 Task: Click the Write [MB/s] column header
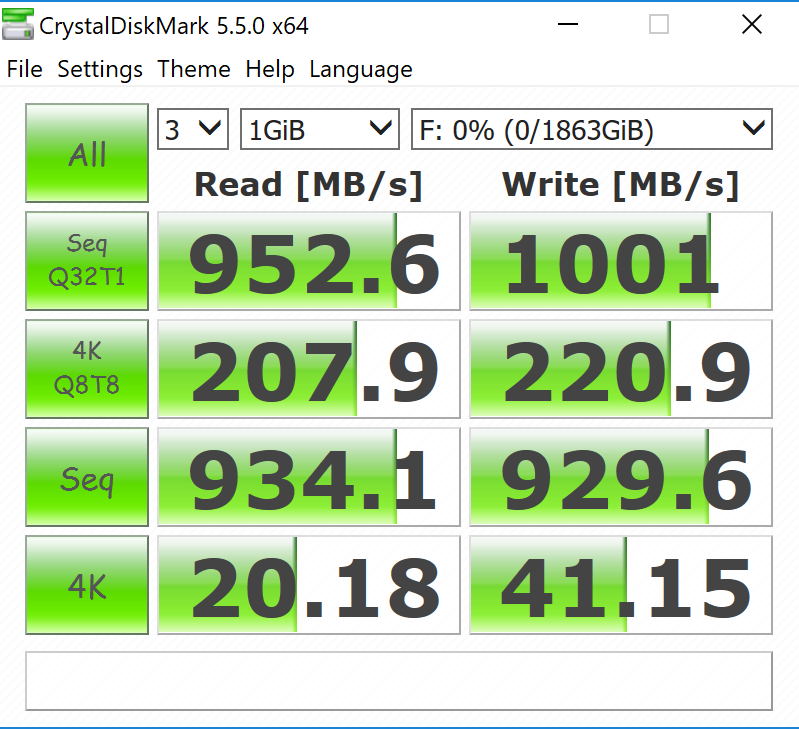pos(621,184)
